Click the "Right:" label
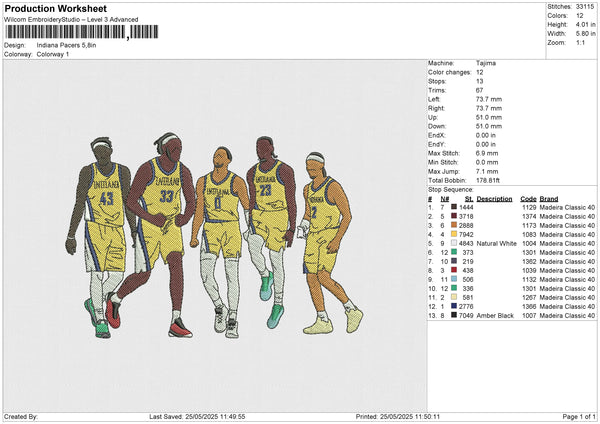Viewport: 600px width, 424px height. [436, 108]
